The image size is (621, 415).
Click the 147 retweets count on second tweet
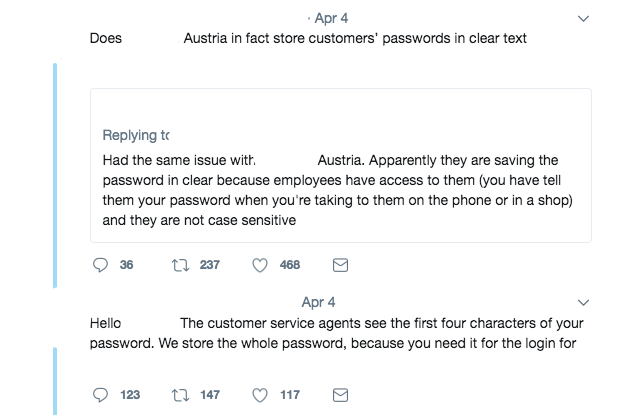click(209, 395)
